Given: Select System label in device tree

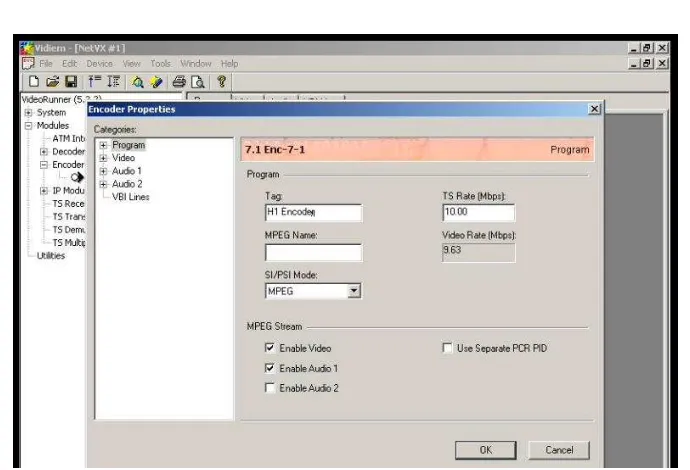Looking at the screenshot, I should pos(51,113).
